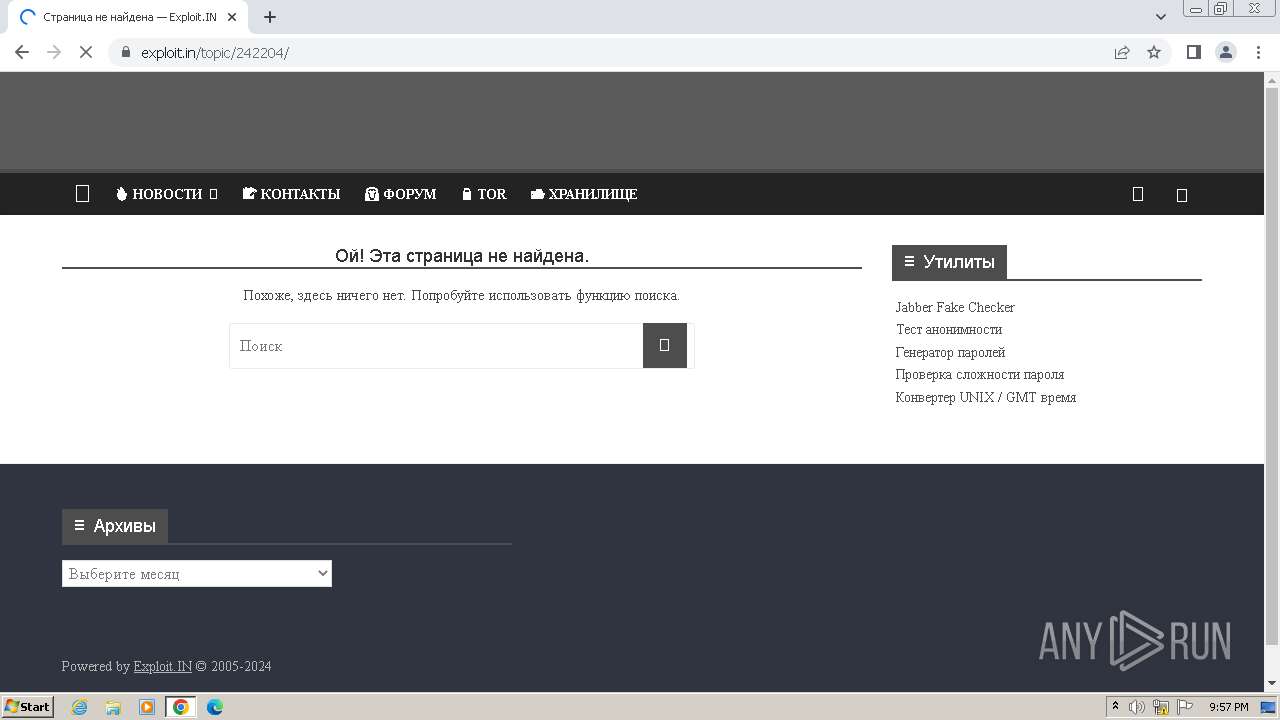Open the media player taskbar icon
Screen dimensions: 1280x720
click(x=147, y=707)
